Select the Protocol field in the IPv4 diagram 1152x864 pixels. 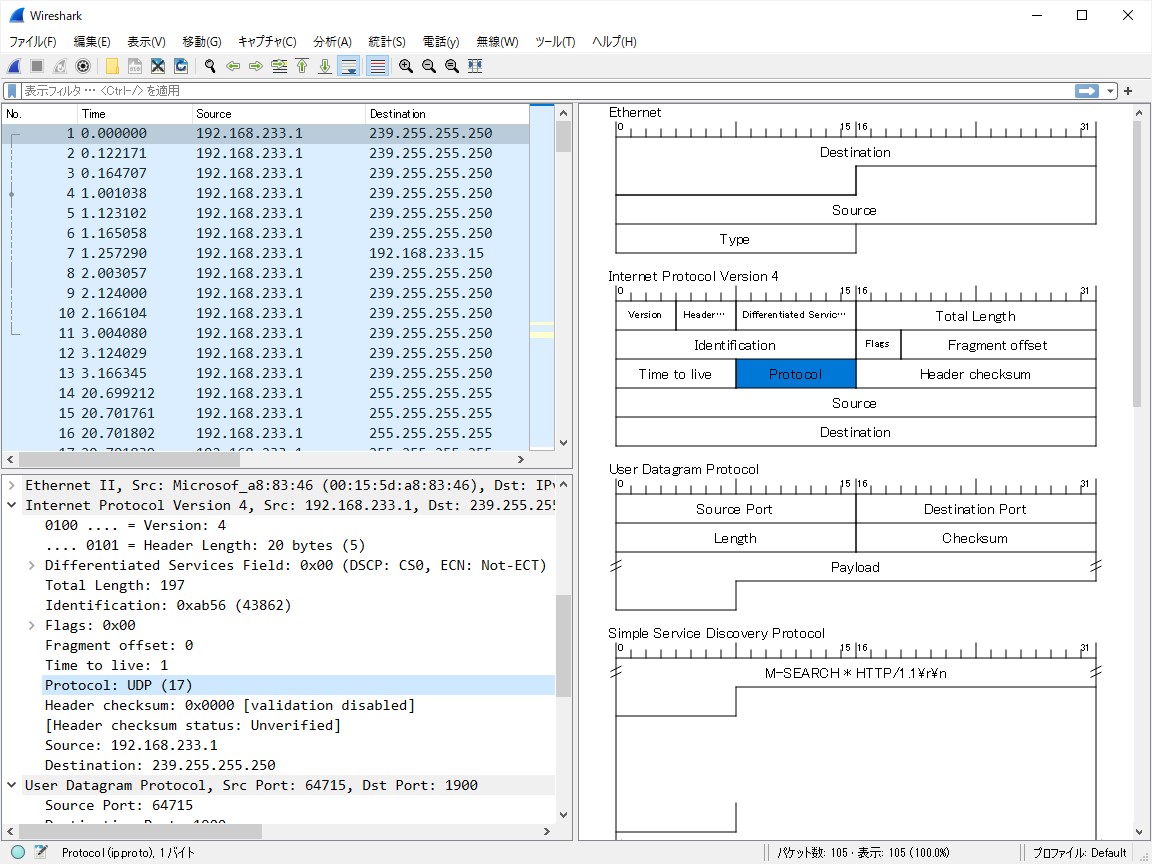pos(795,373)
